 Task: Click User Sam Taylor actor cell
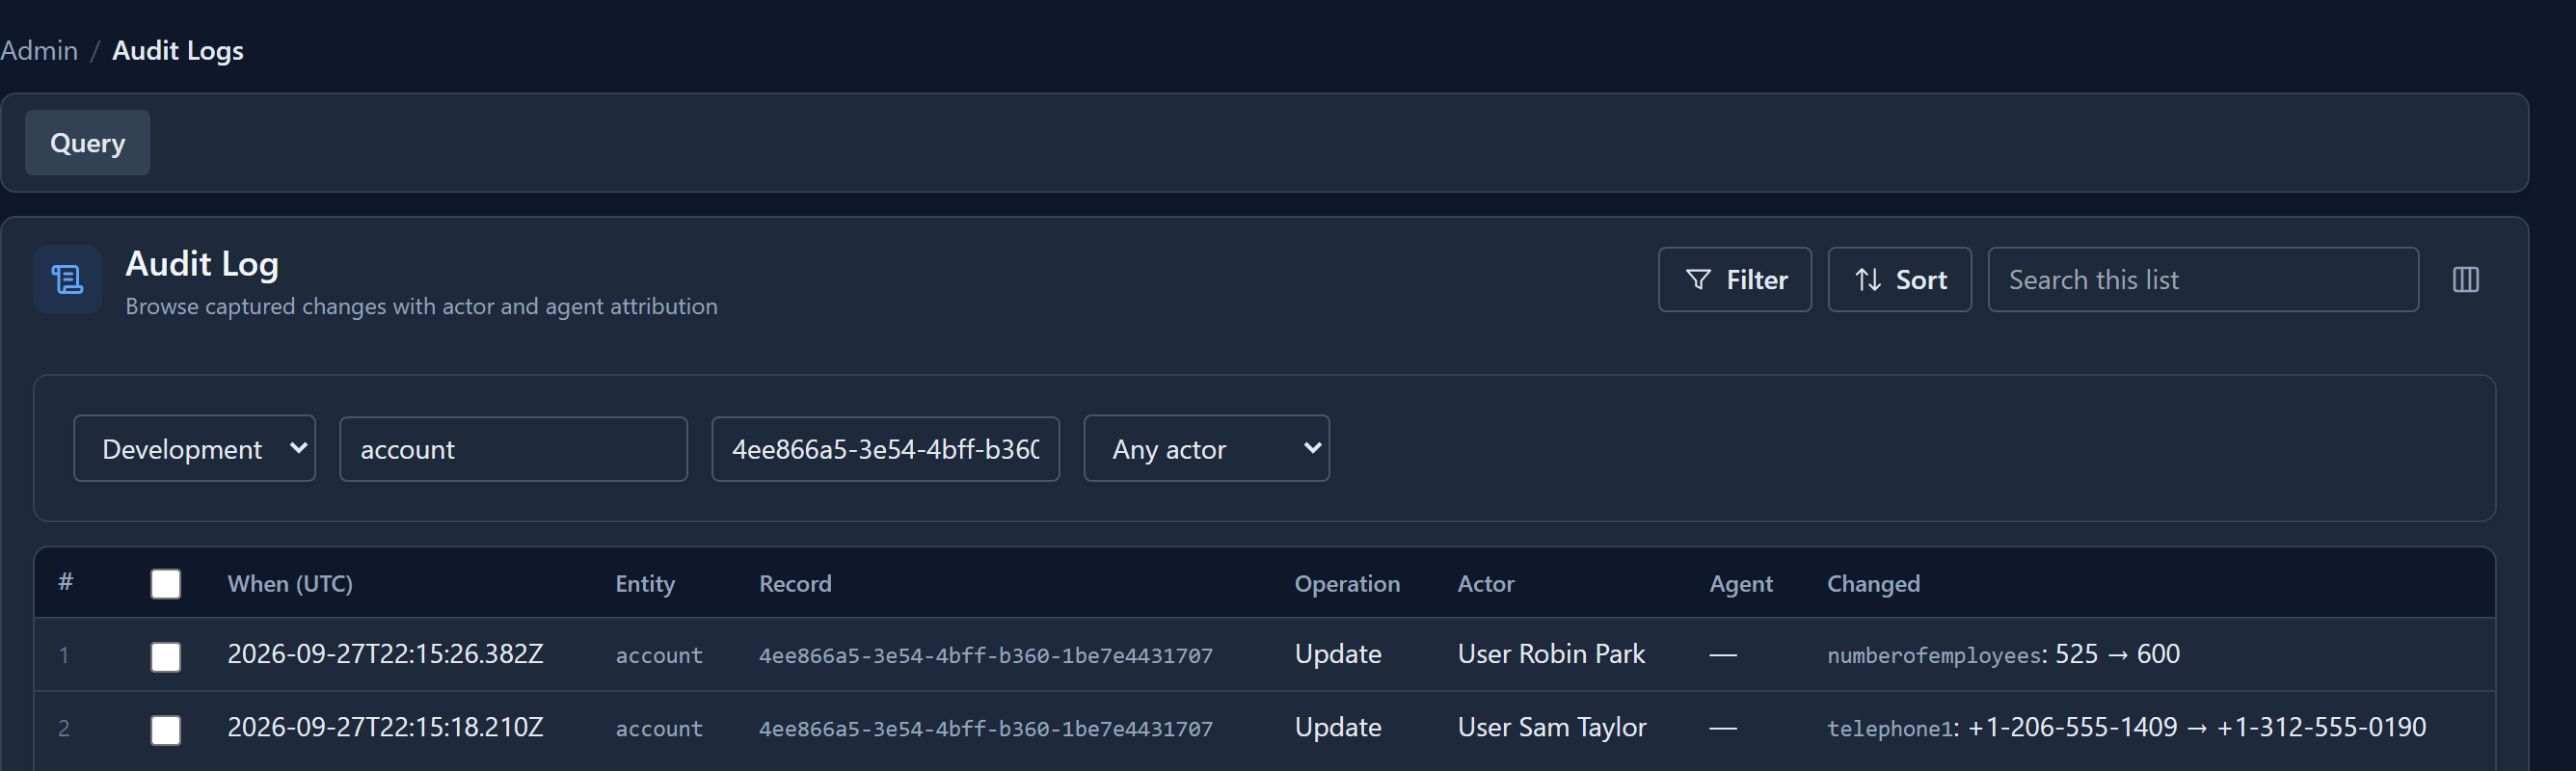click(1552, 727)
